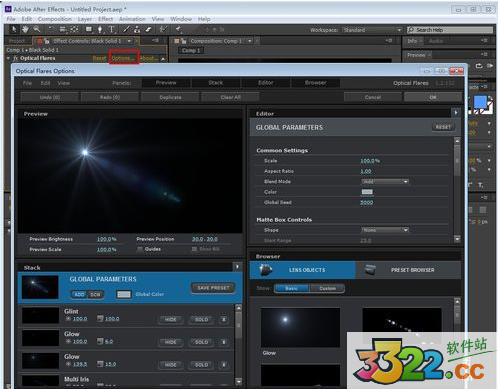
Task: Open the Workspace Standard dropdown
Action: pos(372,30)
